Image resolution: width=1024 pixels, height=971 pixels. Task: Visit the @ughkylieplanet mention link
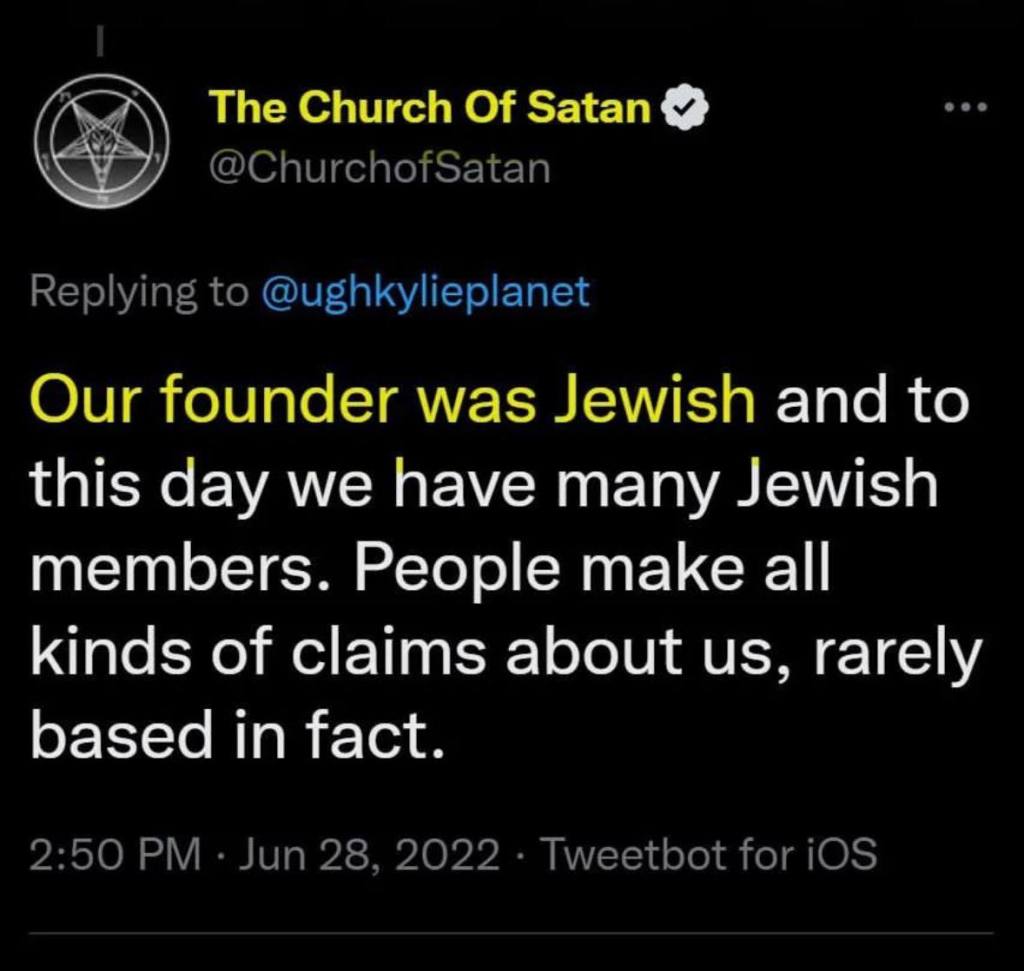425,292
